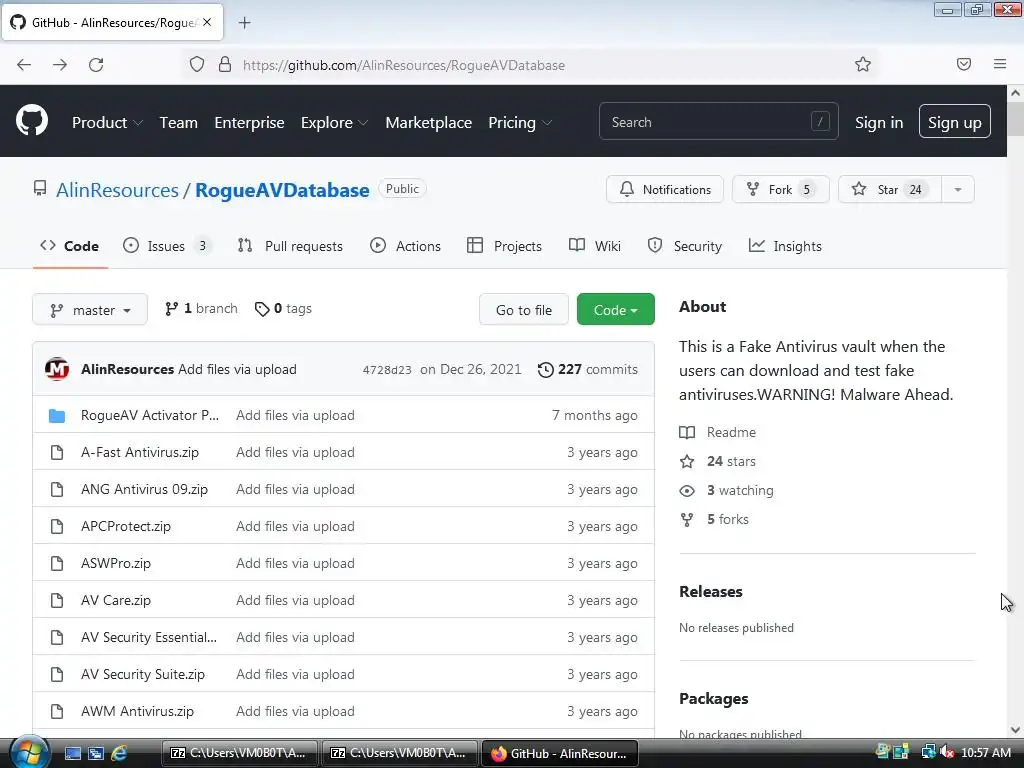This screenshot has width=1024, height=768.
Task: Open the Windows Start orb
Action: 29,752
